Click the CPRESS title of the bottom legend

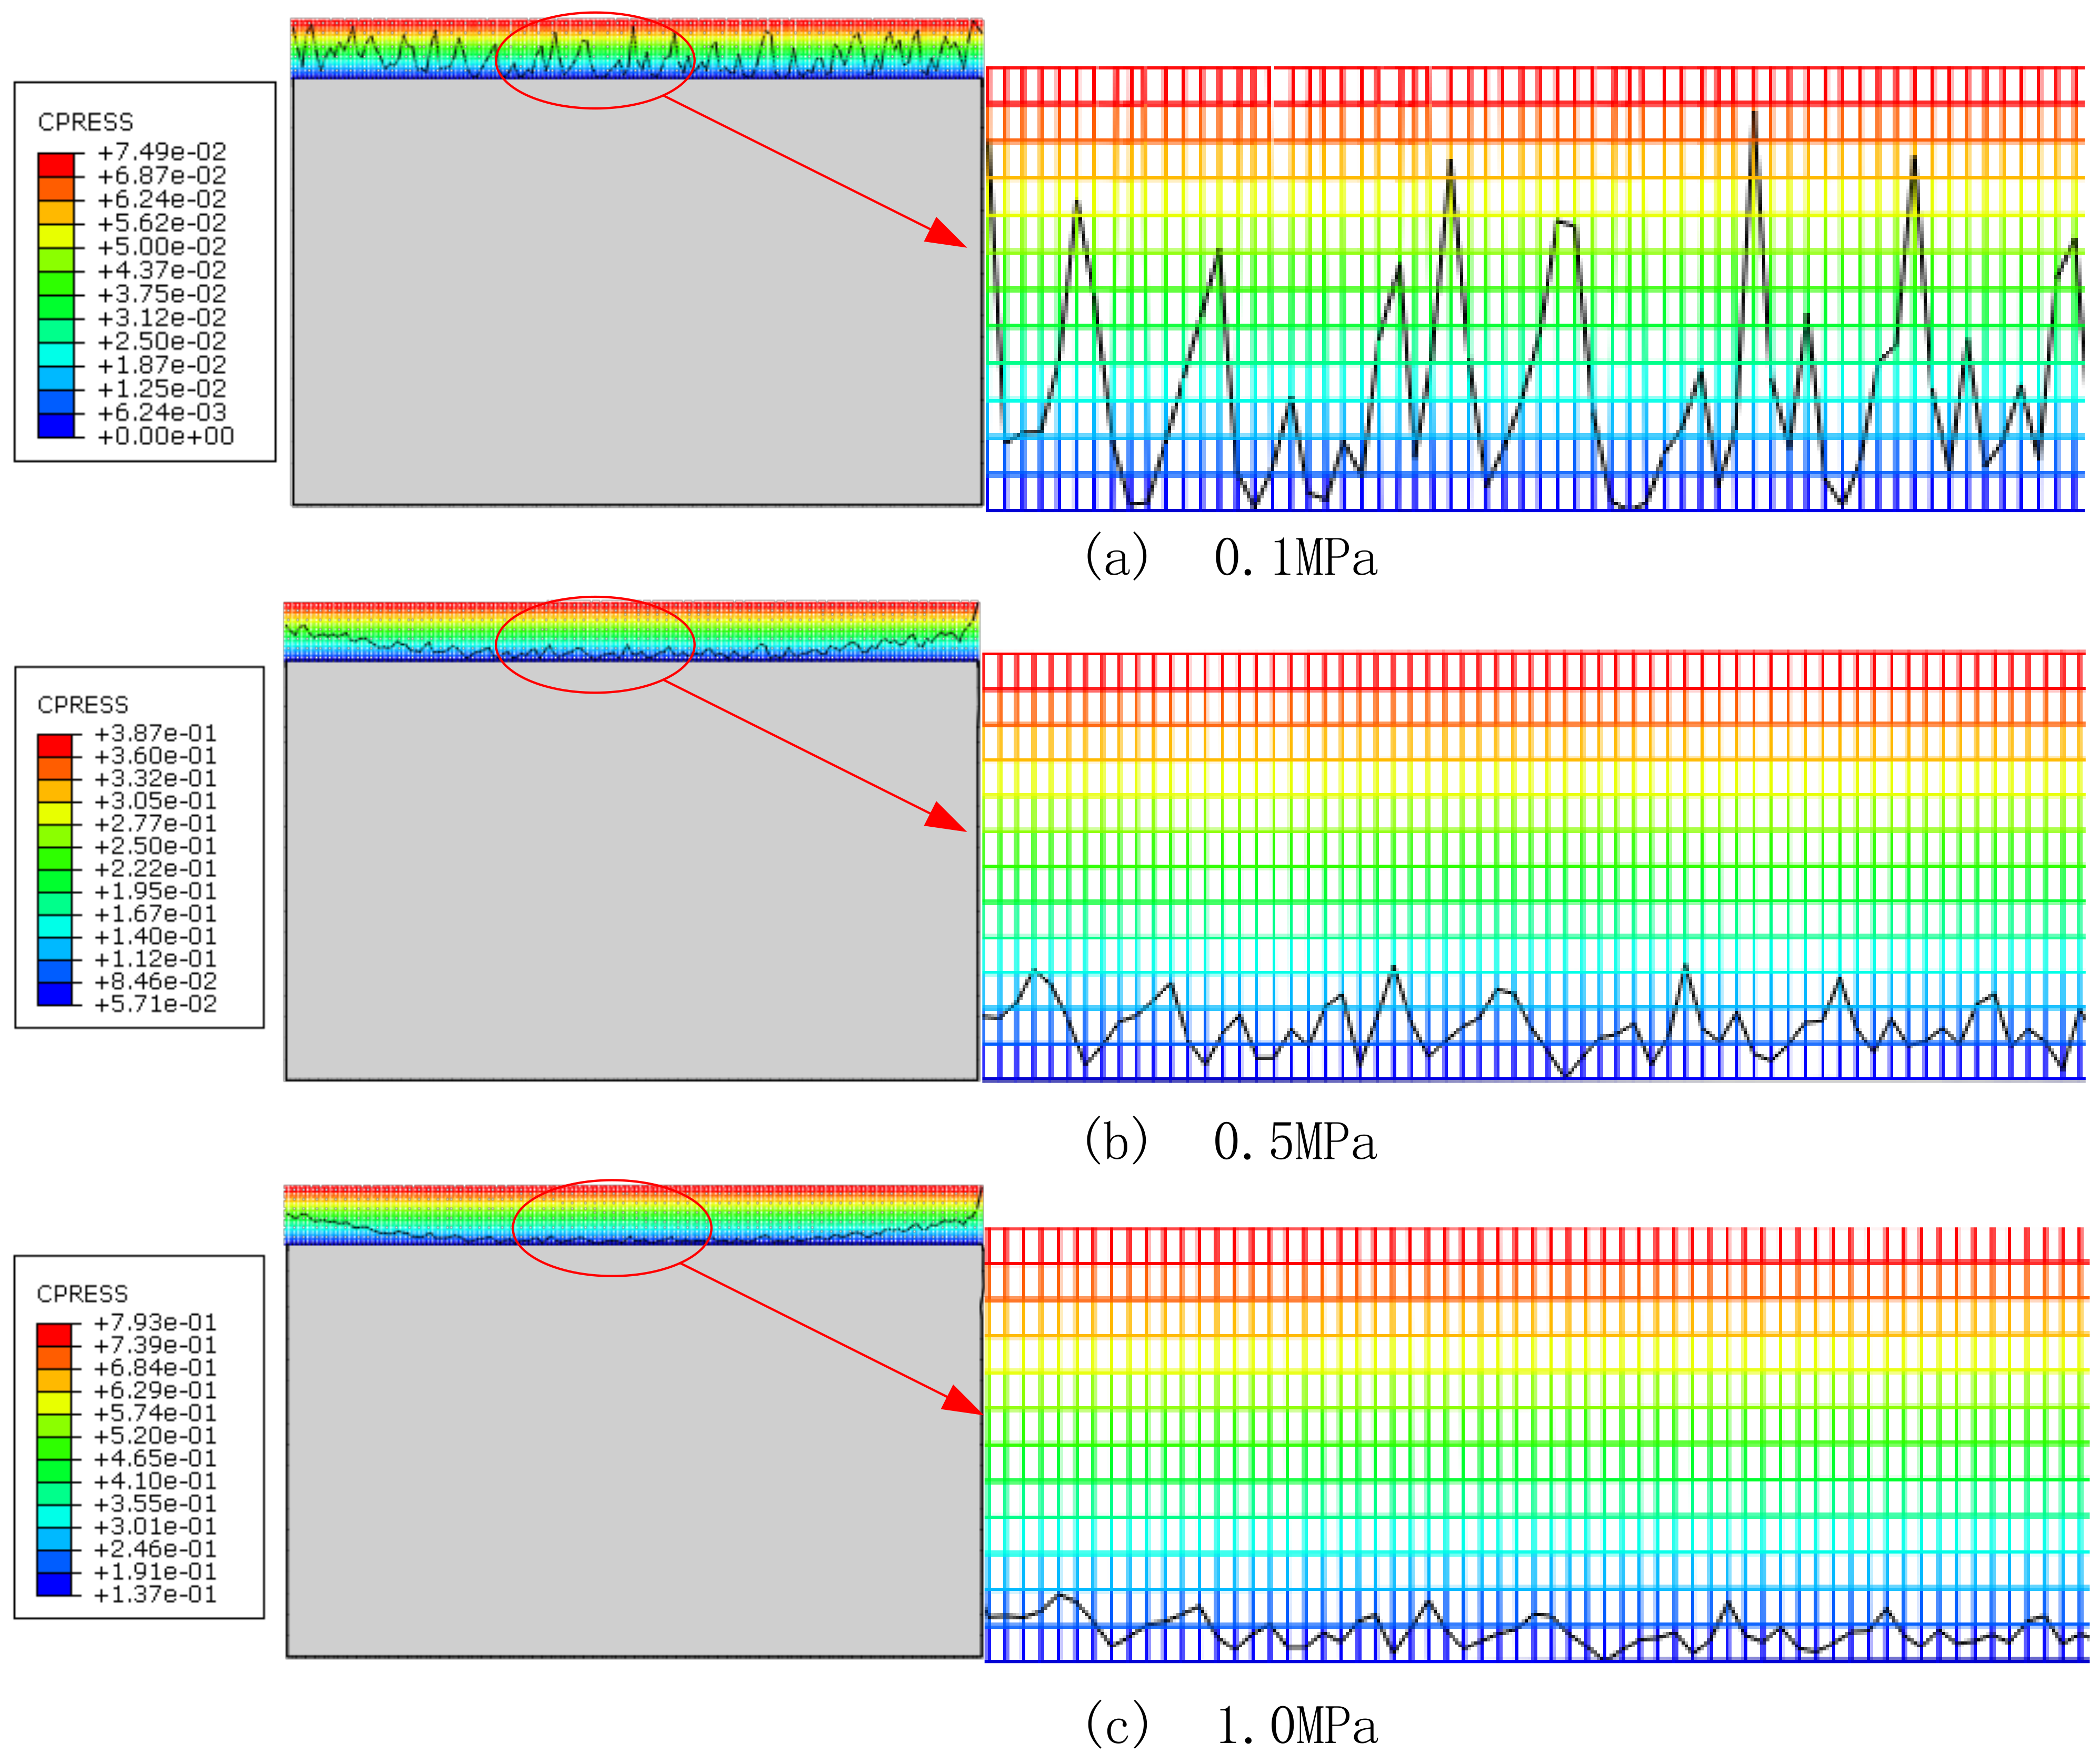[83, 1294]
